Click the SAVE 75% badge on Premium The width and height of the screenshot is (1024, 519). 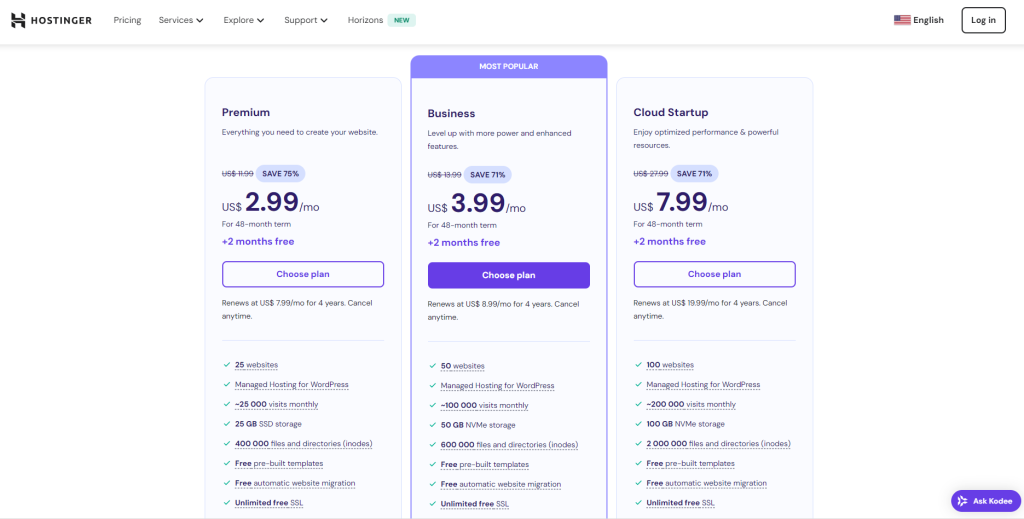pos(280,173)
